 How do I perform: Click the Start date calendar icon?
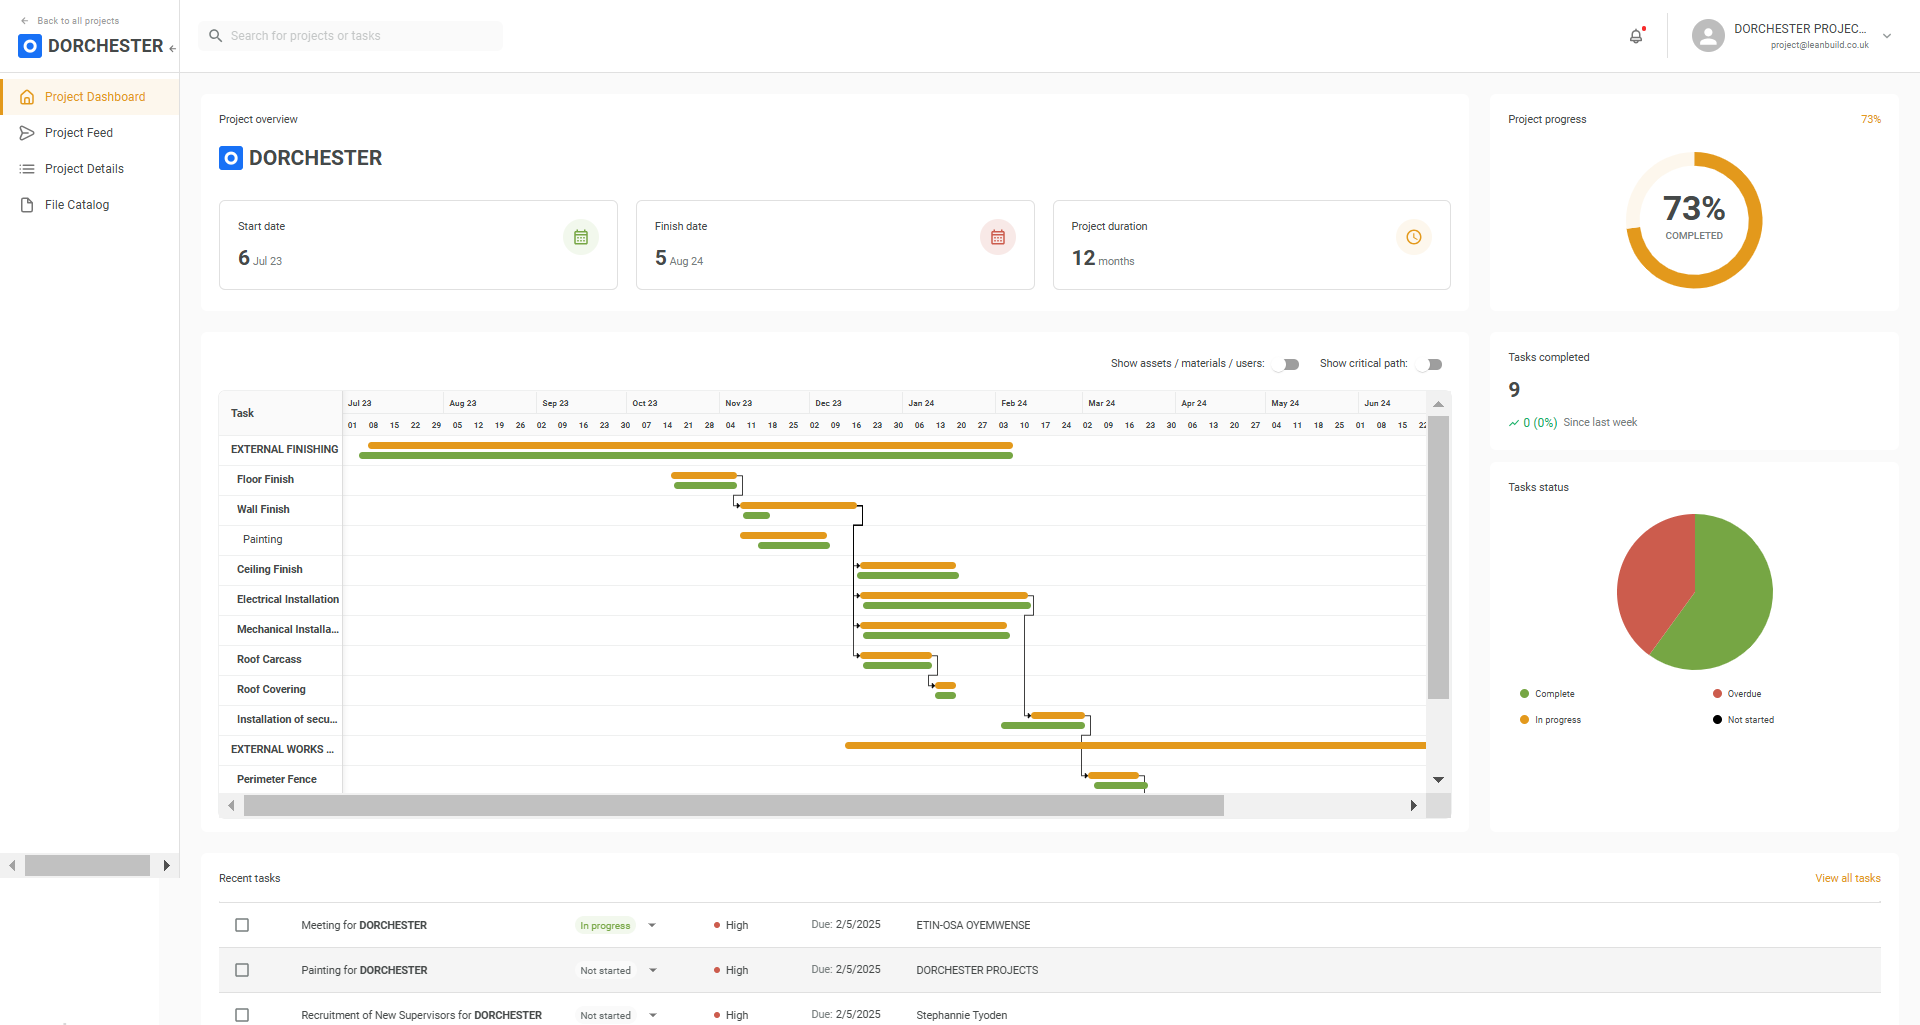coord(581,237)
